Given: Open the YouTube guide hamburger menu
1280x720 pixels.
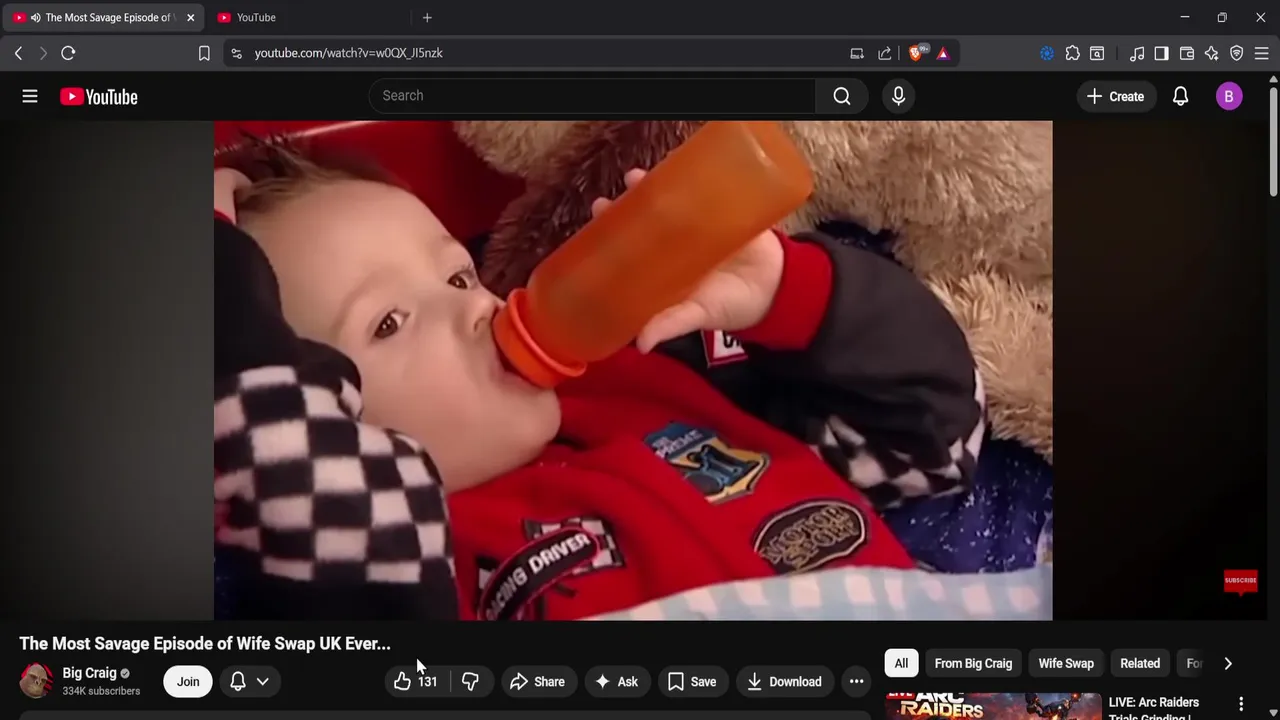Looking at the screenshot, I should tap(30, 96).
